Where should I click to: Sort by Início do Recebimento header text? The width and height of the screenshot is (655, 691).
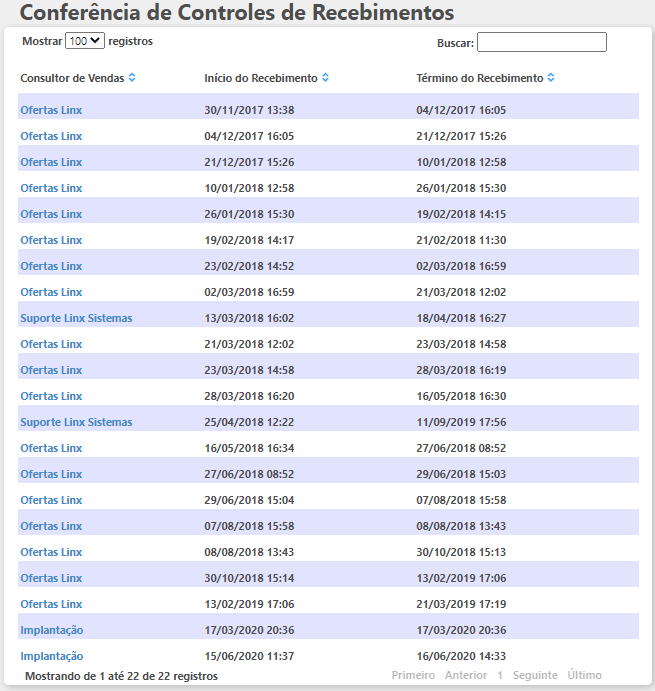[260, 78]
